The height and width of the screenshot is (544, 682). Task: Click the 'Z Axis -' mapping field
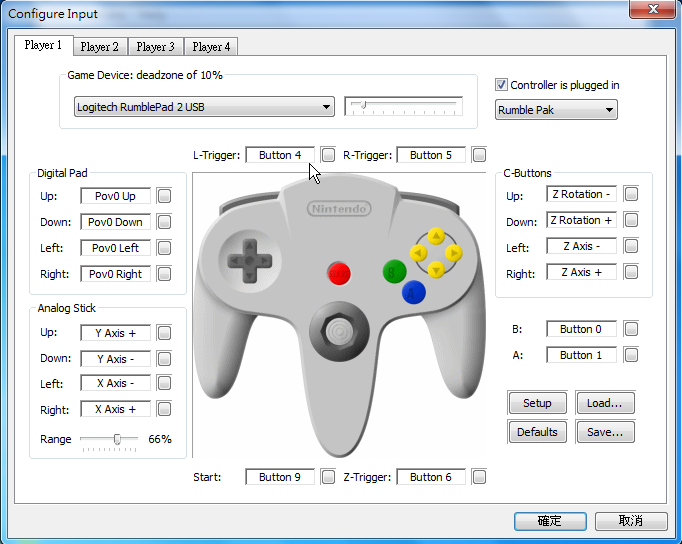tap(581, 246)
